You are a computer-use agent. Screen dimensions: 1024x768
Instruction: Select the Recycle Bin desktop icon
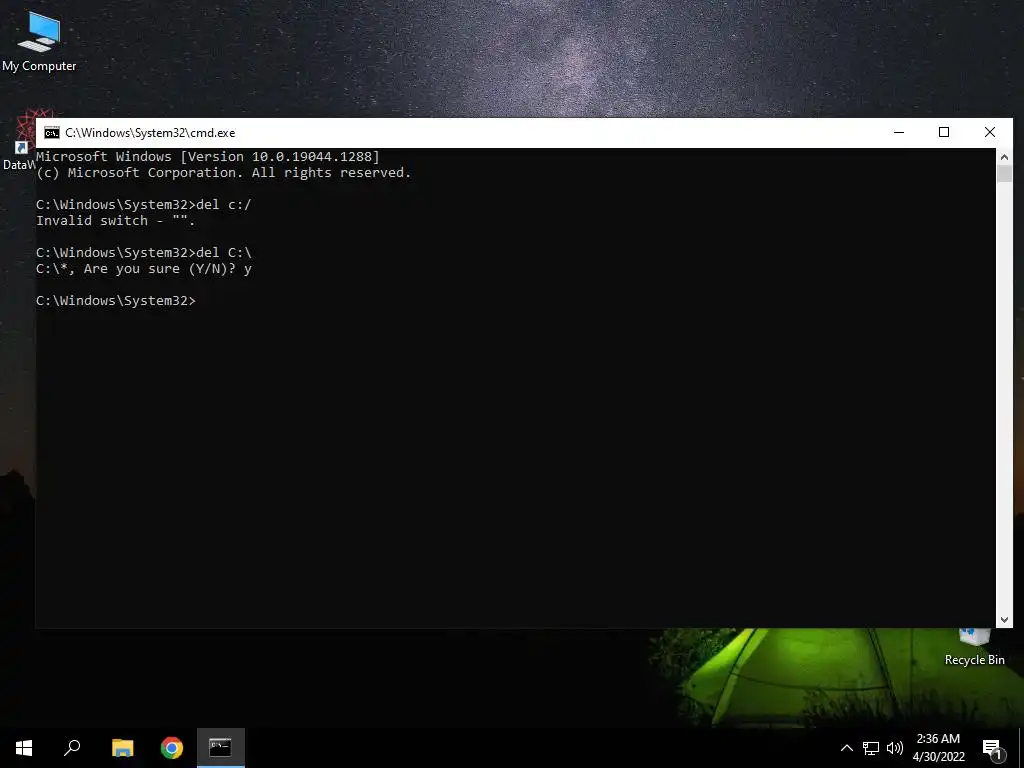pos(974,648)
